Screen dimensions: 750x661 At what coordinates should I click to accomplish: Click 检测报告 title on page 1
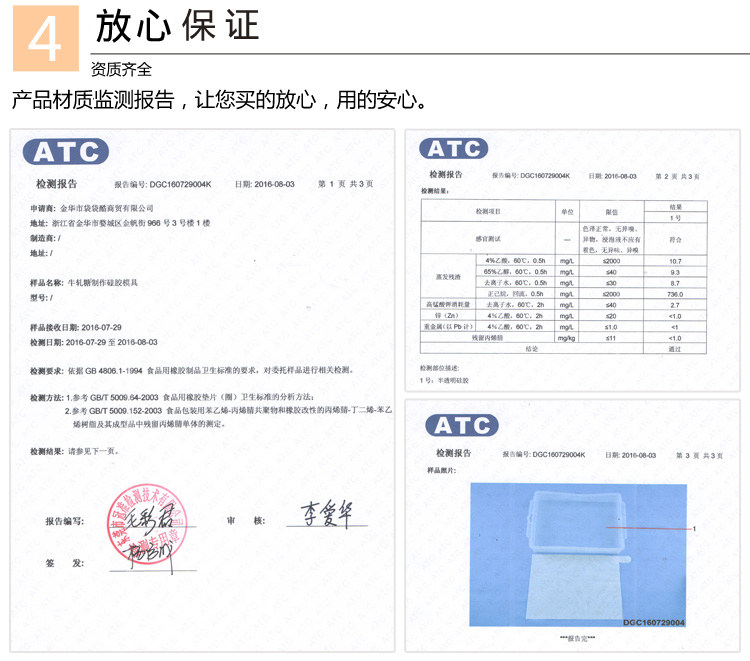(x=56, y=184)
